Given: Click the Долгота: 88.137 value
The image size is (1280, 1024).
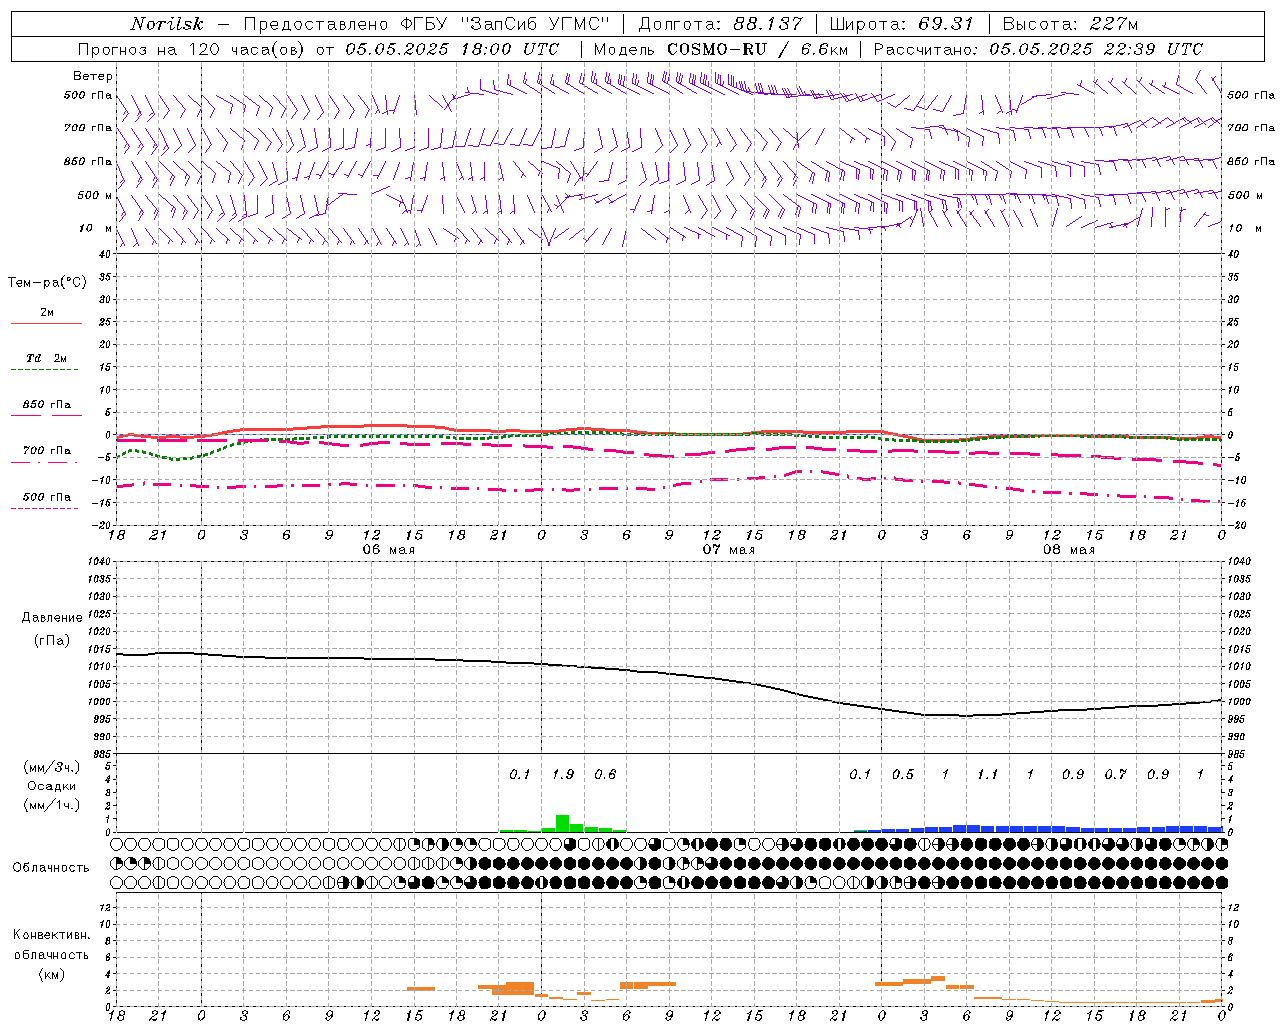Looking at the screenshot, I should (720, 24).
